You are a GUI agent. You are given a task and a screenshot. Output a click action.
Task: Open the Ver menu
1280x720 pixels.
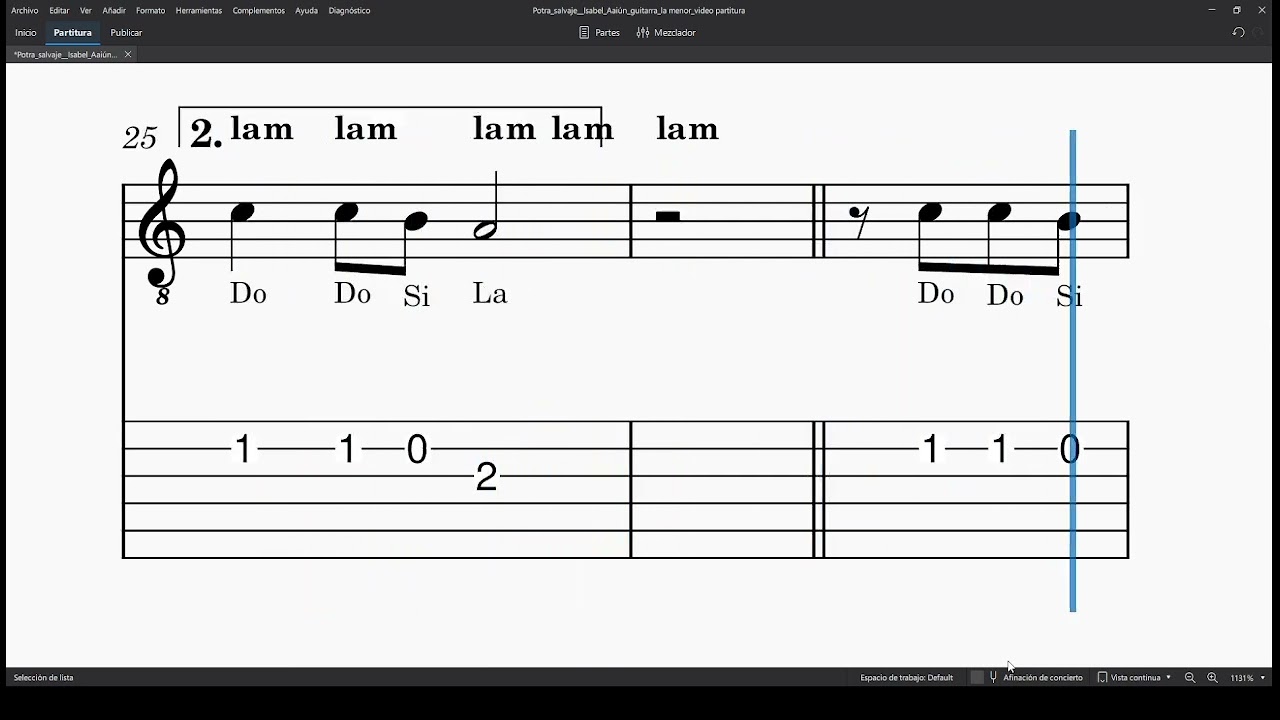[86, 10]
